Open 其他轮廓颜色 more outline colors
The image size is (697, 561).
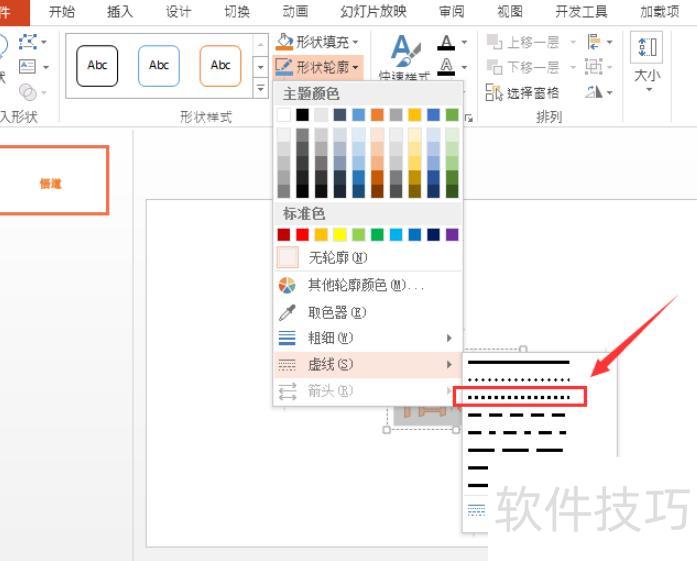pyautogui.click(x=368, y=285)
